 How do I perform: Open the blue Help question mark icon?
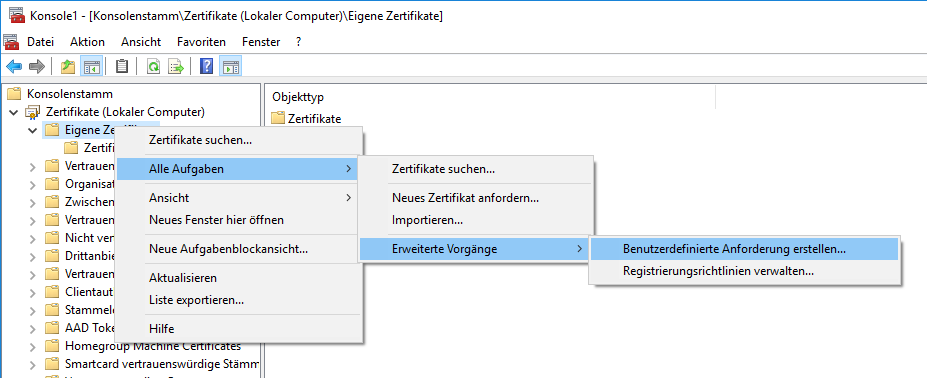pyautogui.click(x=206, y=66)
